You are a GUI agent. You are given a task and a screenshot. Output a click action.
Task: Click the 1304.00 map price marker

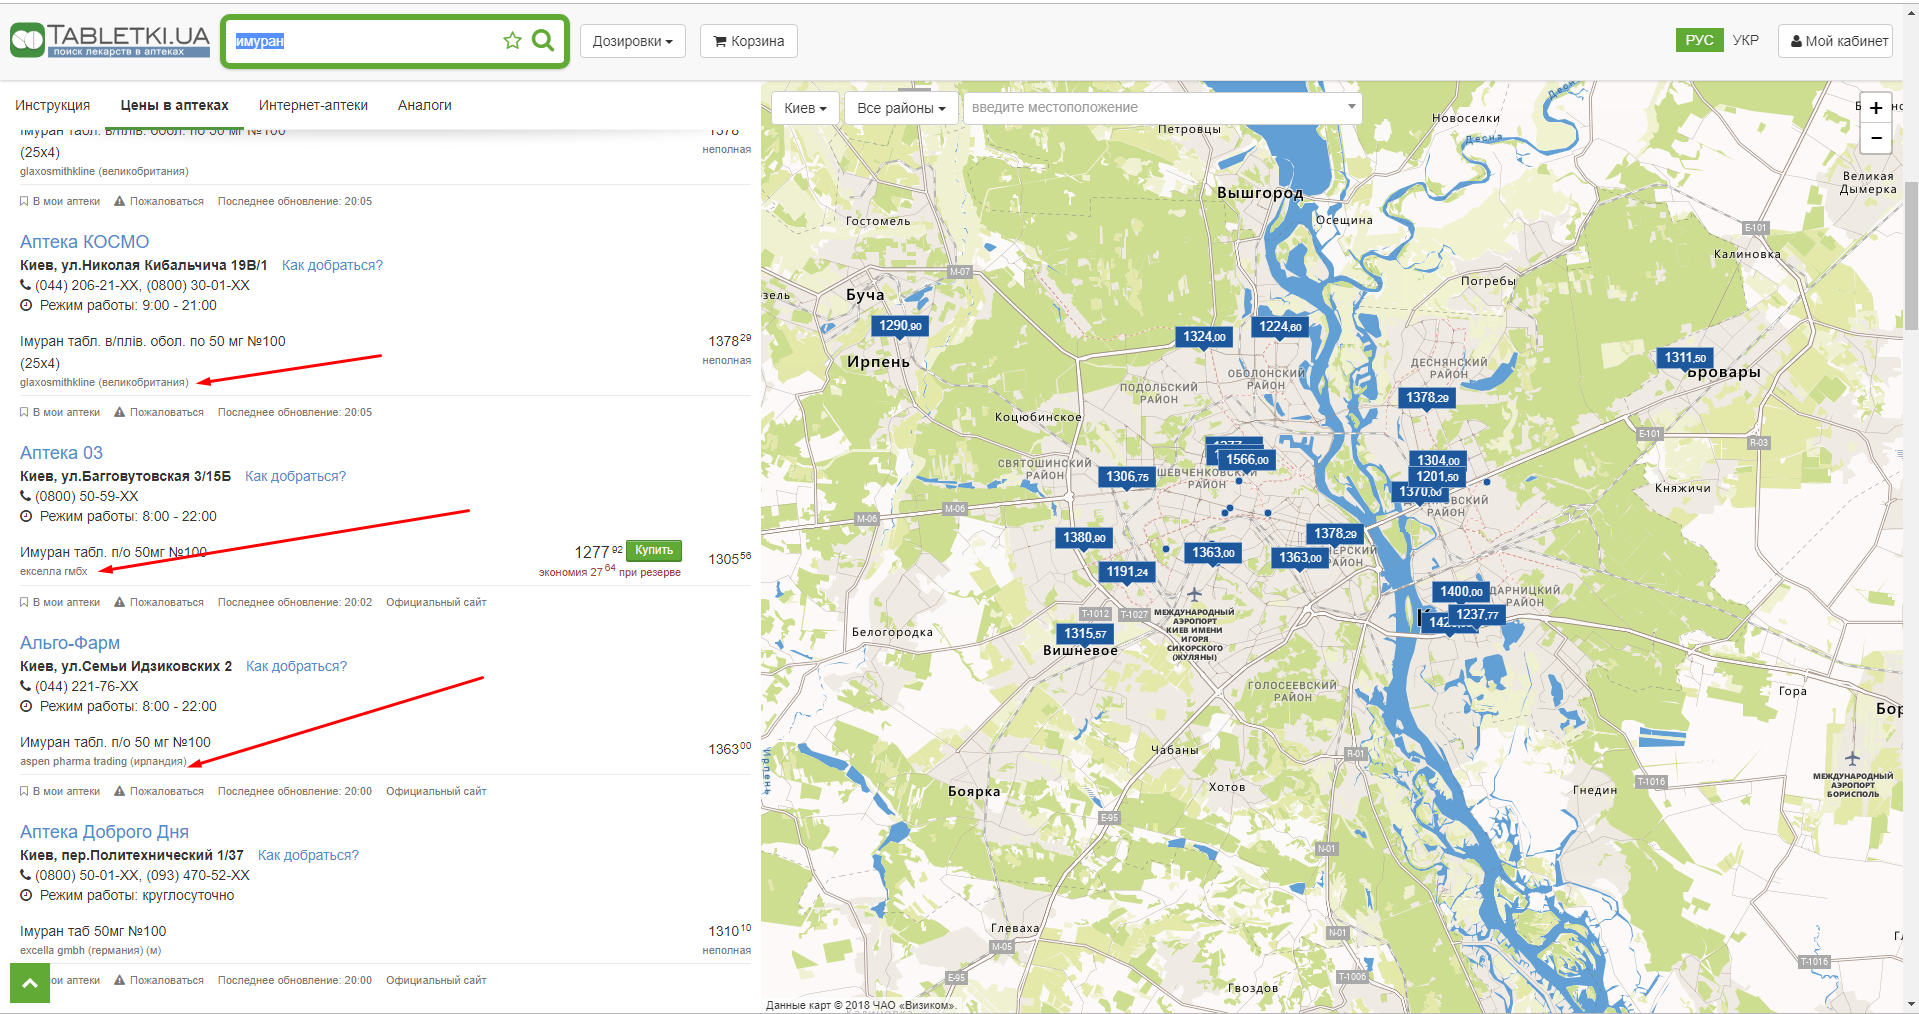click(1438, 461)
